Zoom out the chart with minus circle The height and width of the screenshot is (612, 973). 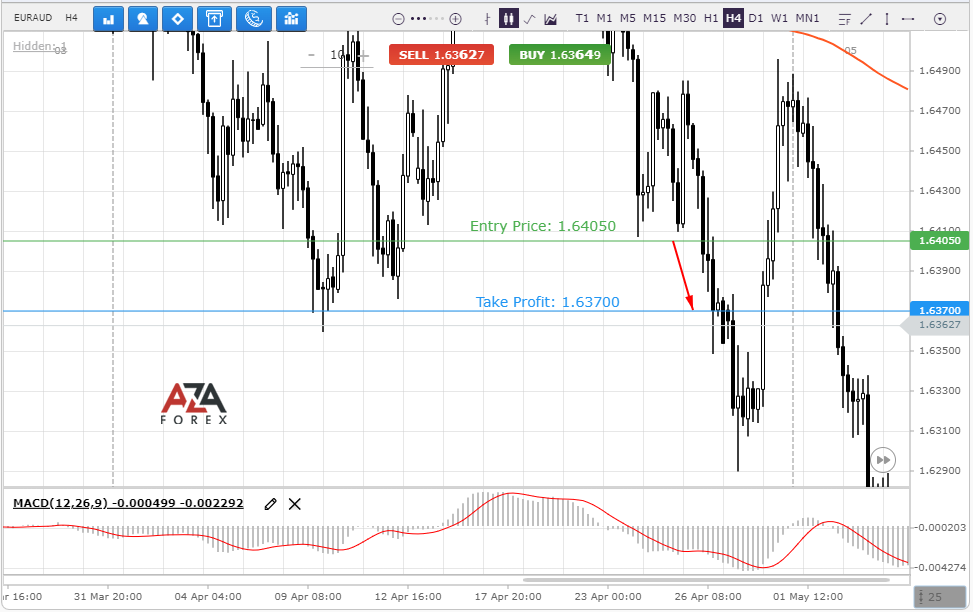398,19
